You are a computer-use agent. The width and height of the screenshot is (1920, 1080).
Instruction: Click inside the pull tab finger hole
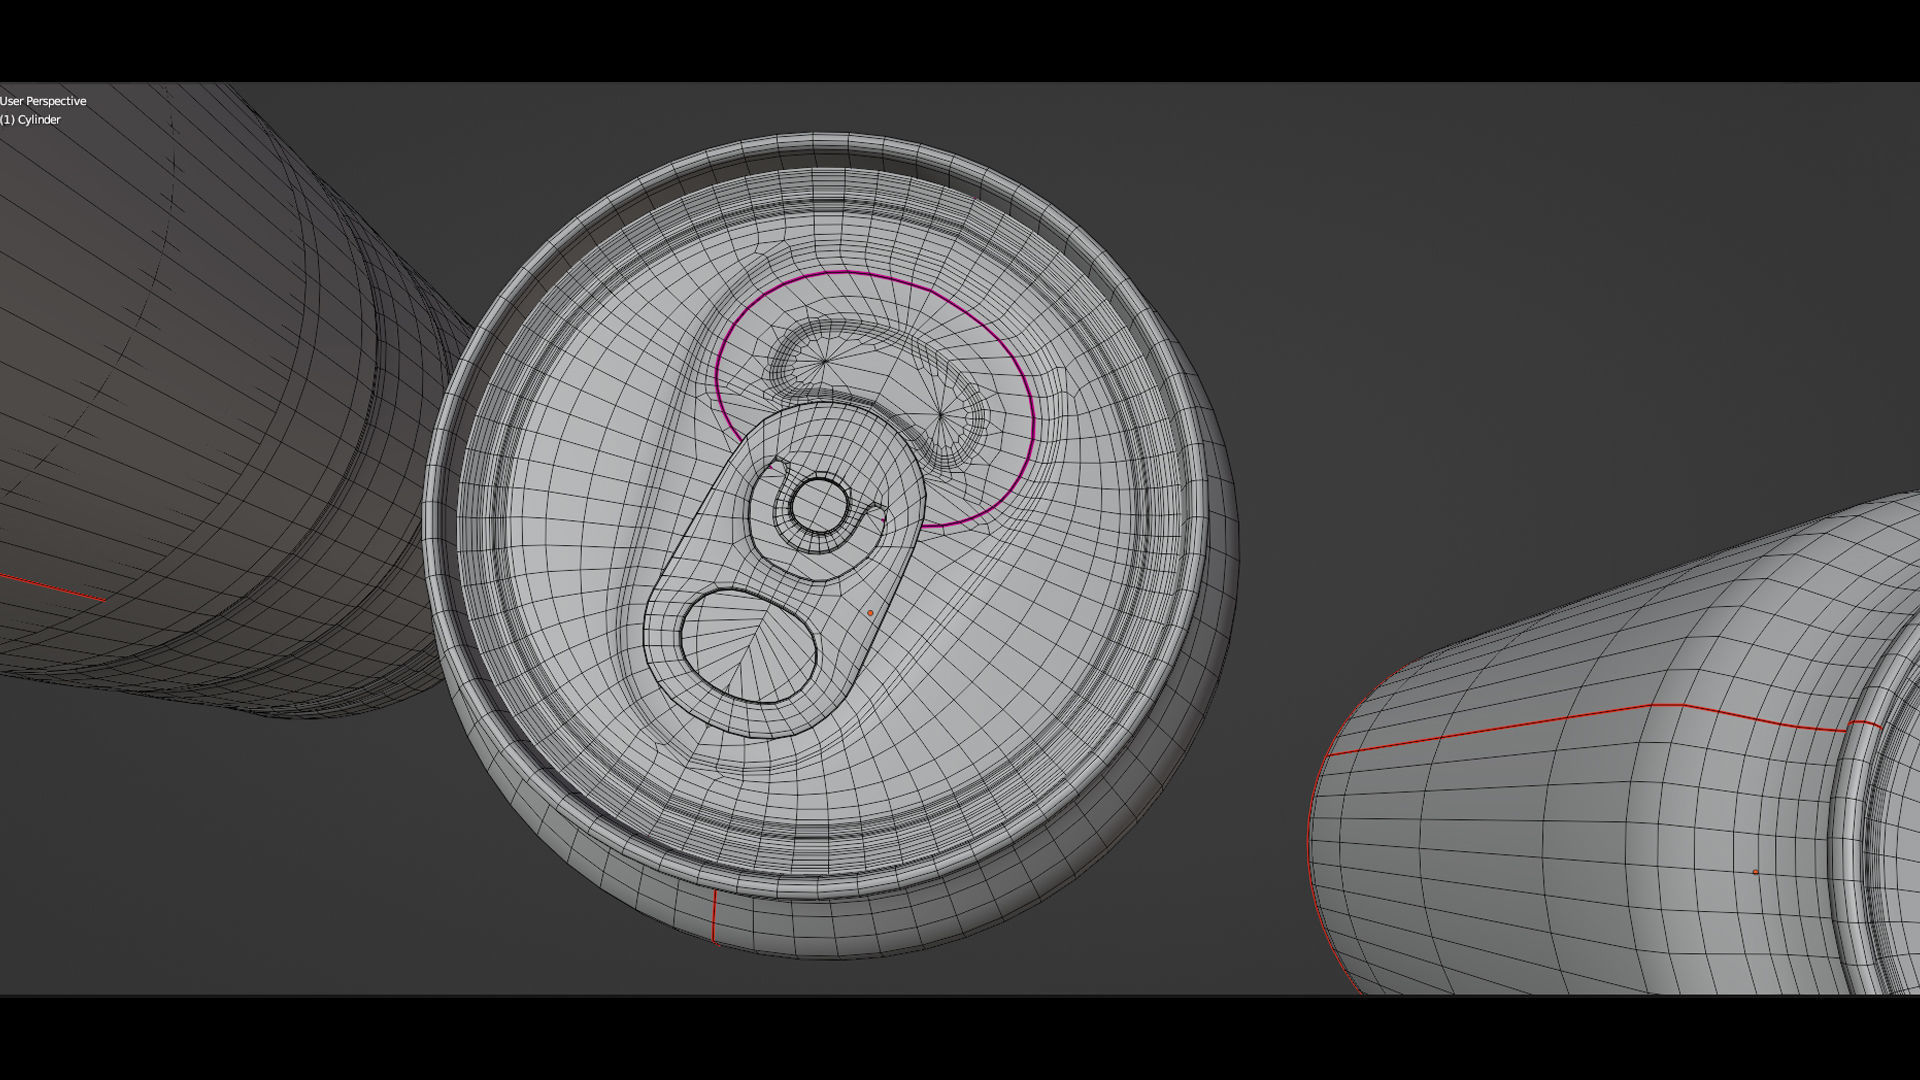[x=748, y=647]
